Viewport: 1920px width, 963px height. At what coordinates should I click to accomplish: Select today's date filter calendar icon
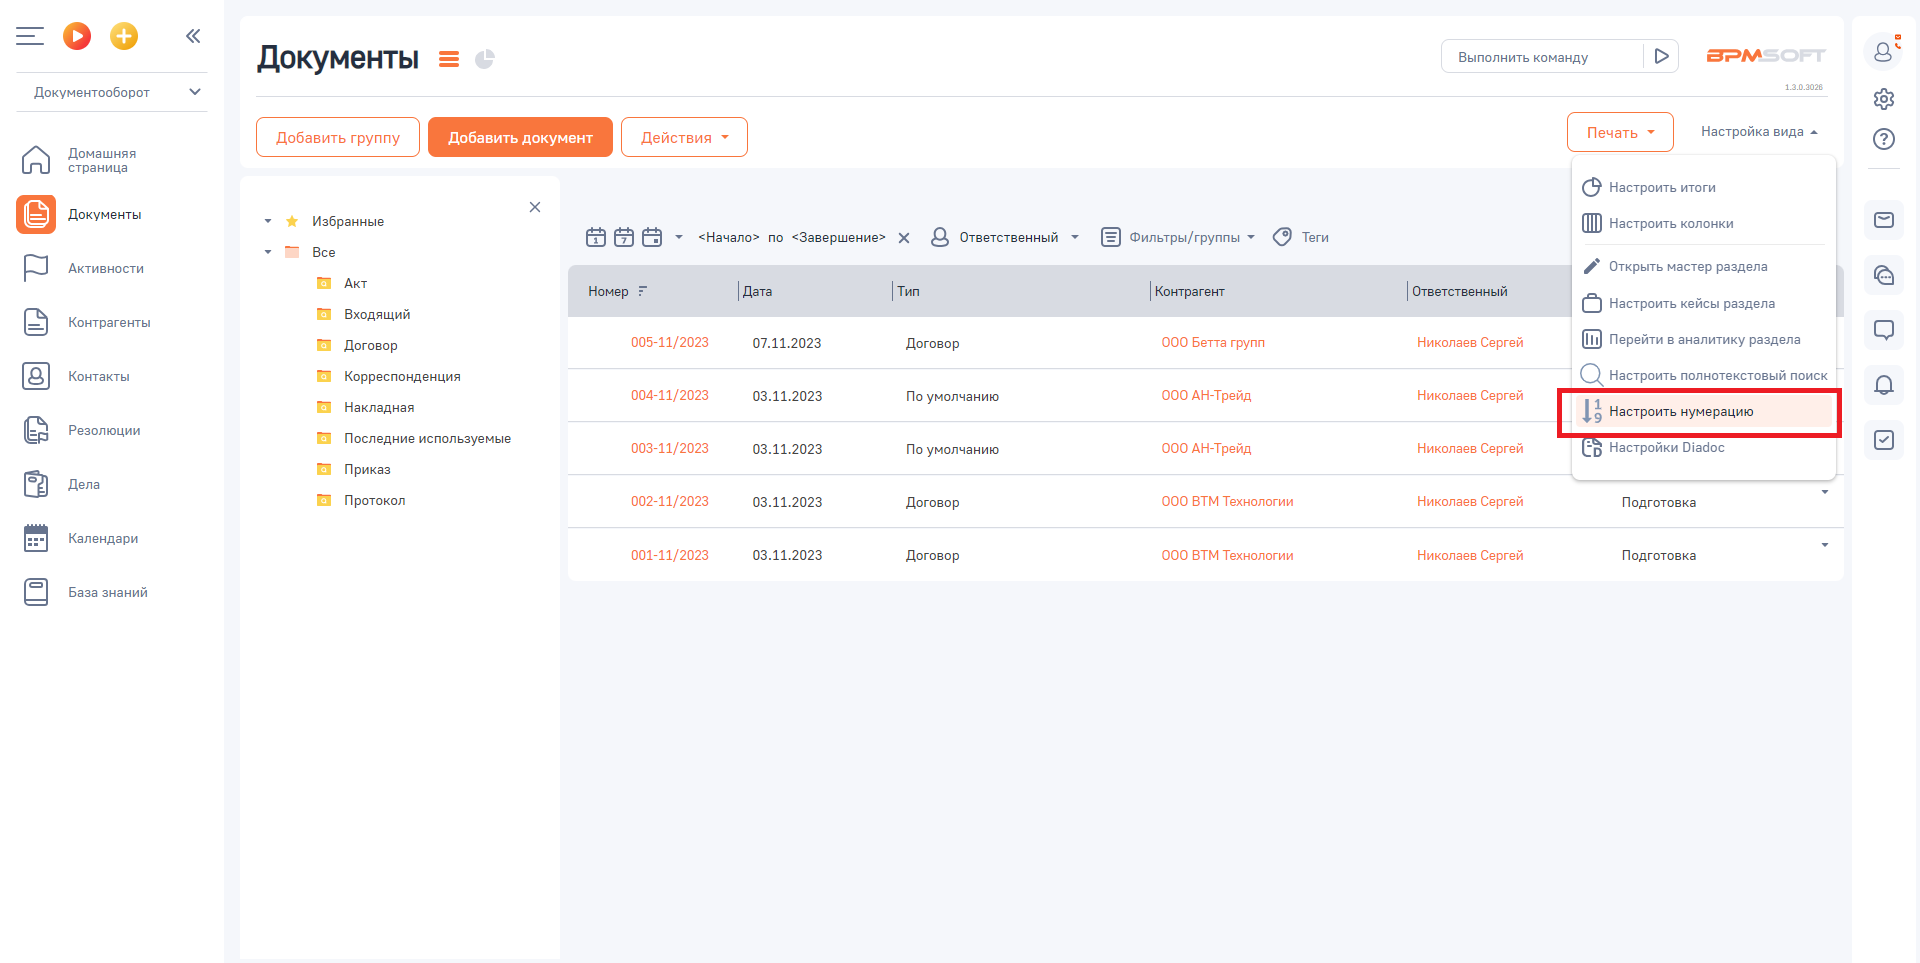596,237
